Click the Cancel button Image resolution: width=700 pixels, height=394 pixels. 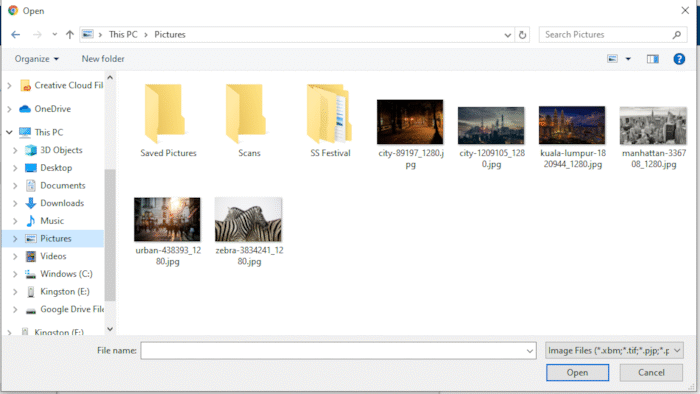coord(651,373)
